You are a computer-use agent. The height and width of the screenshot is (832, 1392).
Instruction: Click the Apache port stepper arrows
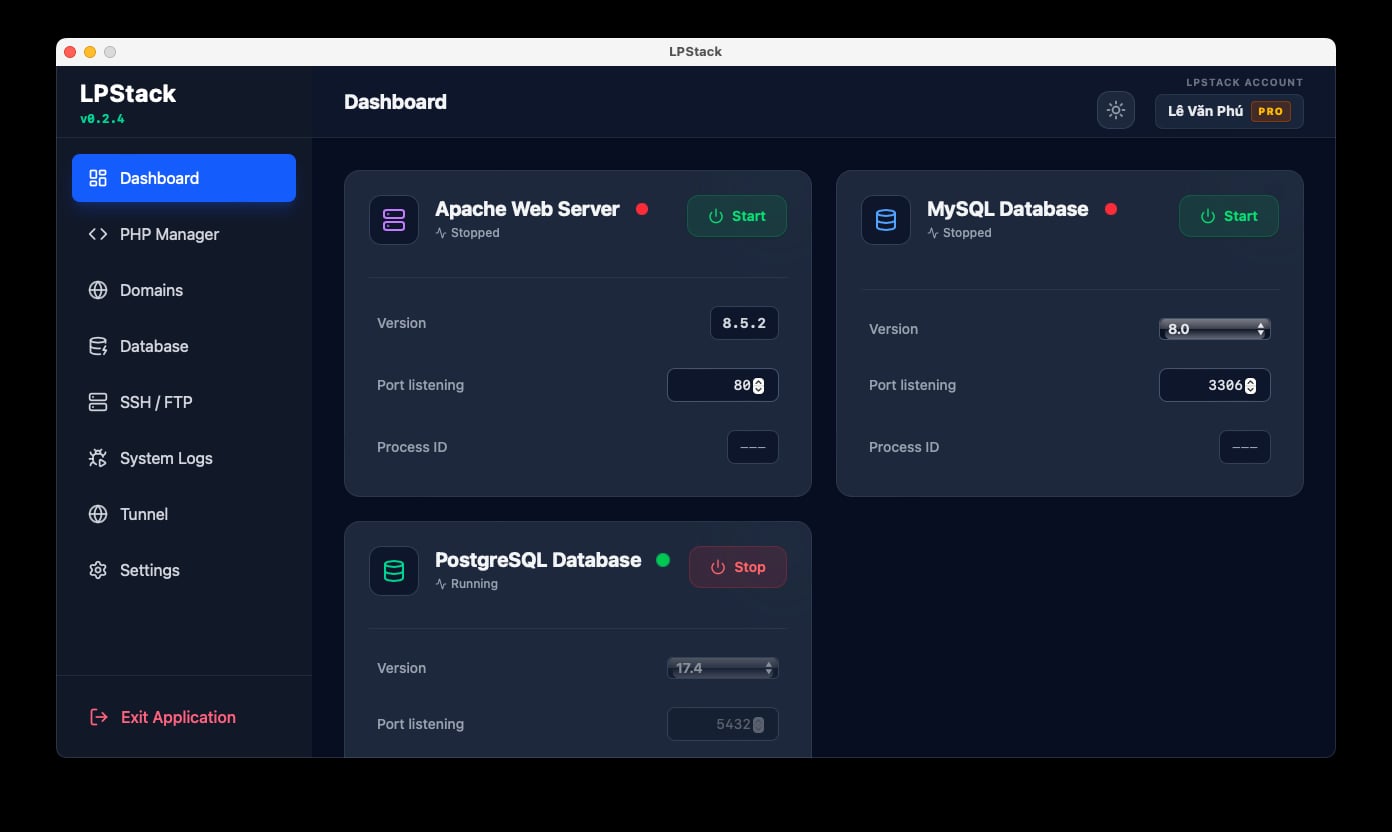coord(758,385)
